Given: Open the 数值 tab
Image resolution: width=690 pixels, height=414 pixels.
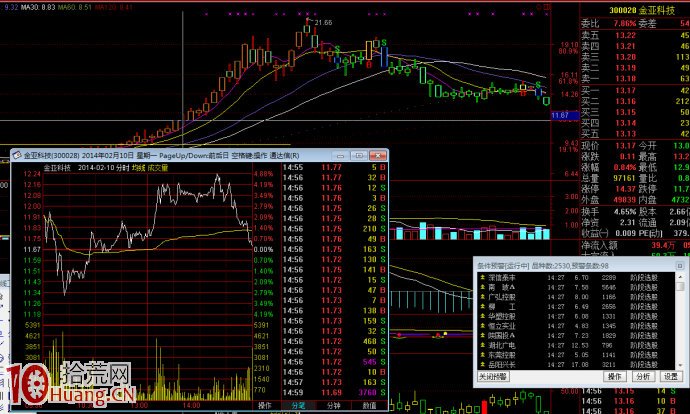Looking at the screenshot, I should point(370,405).
